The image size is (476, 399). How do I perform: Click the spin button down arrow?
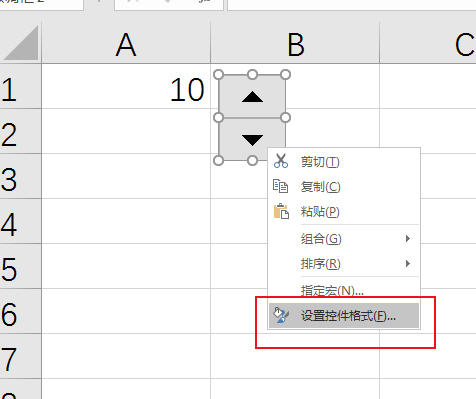click(252, 139)
